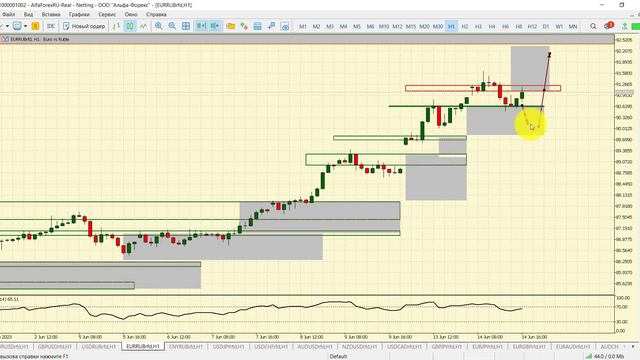Switch to bar chart display
Screen dimensions: 640x360
point(116,26)
